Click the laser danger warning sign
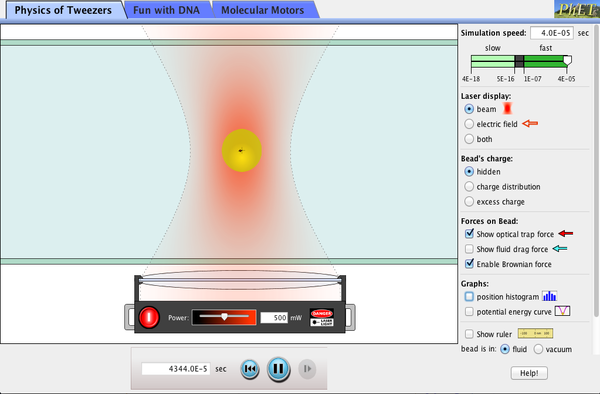Image resolution: width=600 pixels, height=394 pixels. pyautogui.click(x=322, y=317)
